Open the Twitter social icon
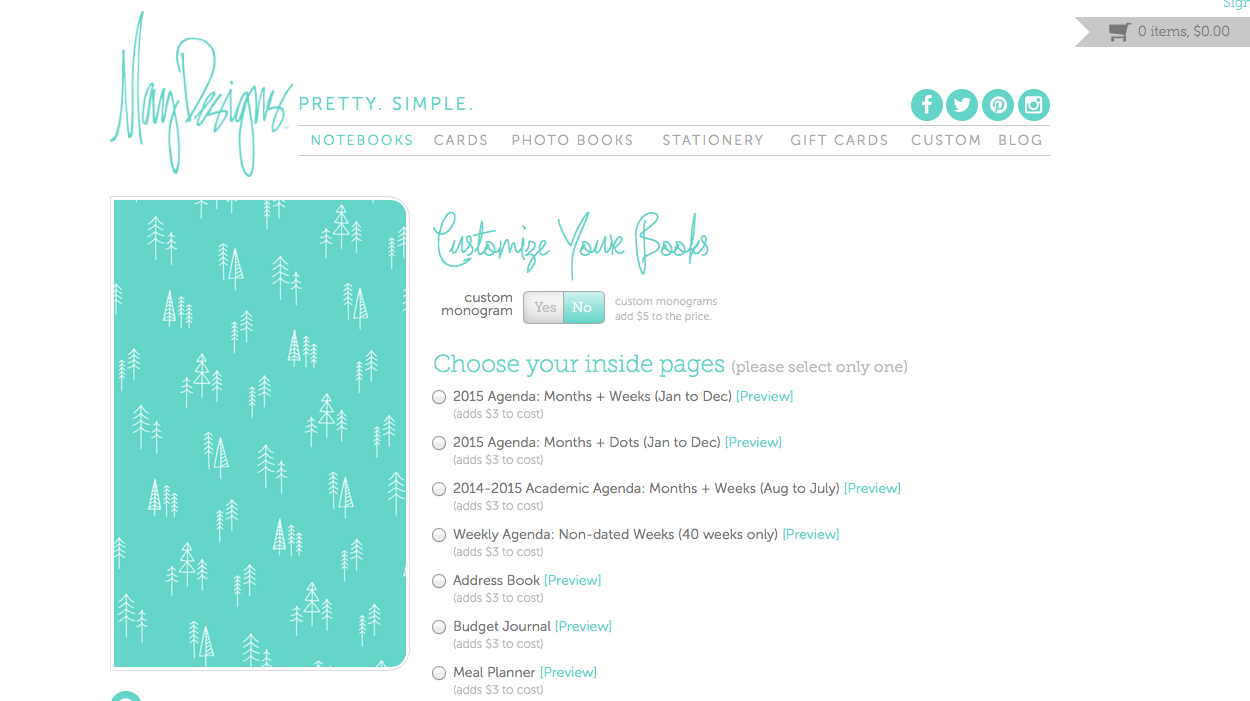Viewport: 1250px width, 701px height. (962, 105)
